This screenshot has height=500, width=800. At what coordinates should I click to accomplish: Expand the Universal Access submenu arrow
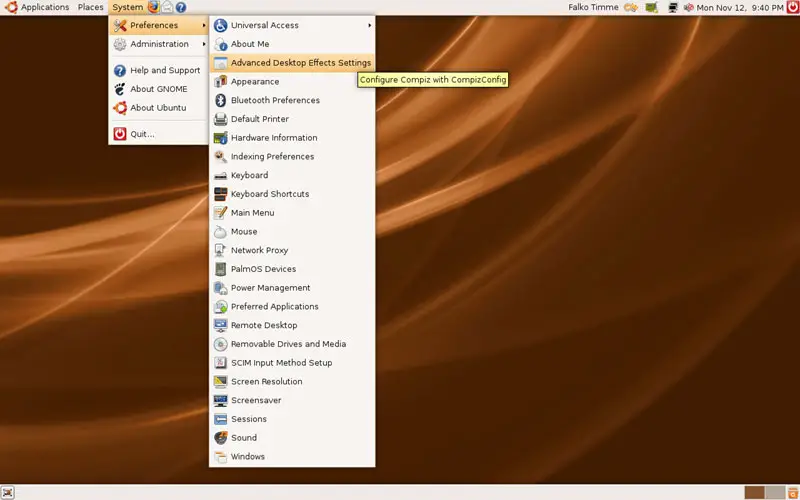coord(369,25)
